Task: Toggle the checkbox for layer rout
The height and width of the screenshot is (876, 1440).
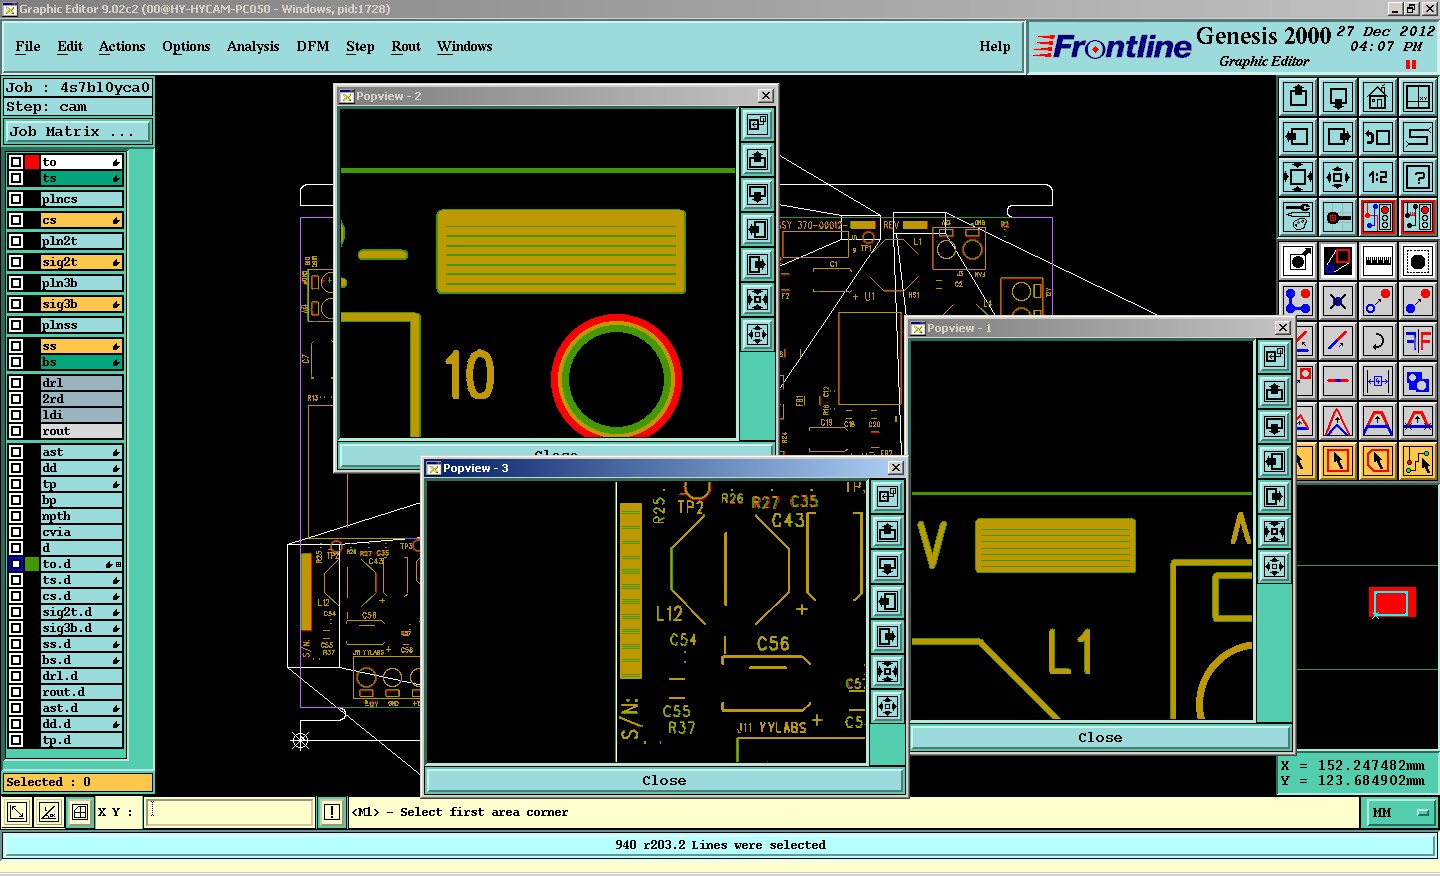Action: (16, 431)
